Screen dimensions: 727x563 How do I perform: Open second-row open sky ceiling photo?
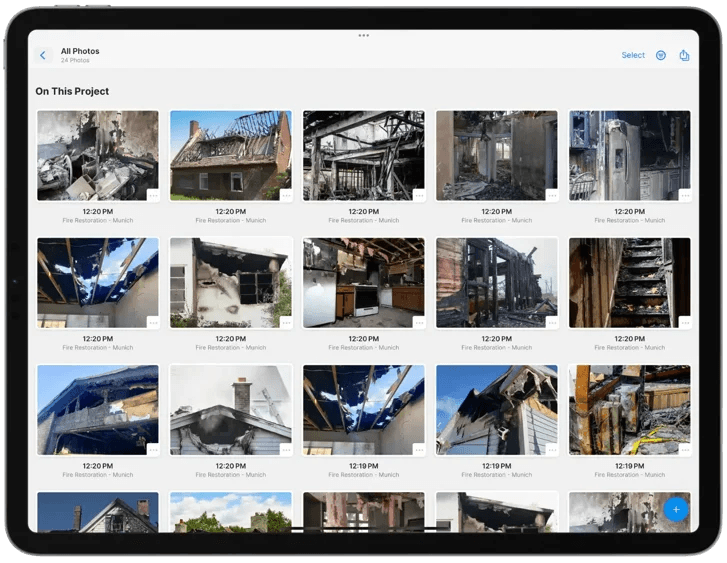(98, 283)
